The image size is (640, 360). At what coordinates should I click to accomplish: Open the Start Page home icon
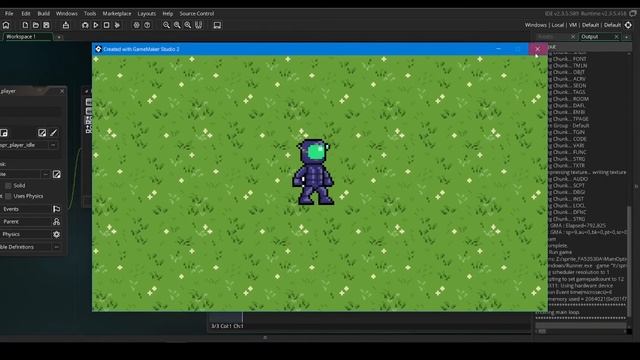tap(6, 25)
